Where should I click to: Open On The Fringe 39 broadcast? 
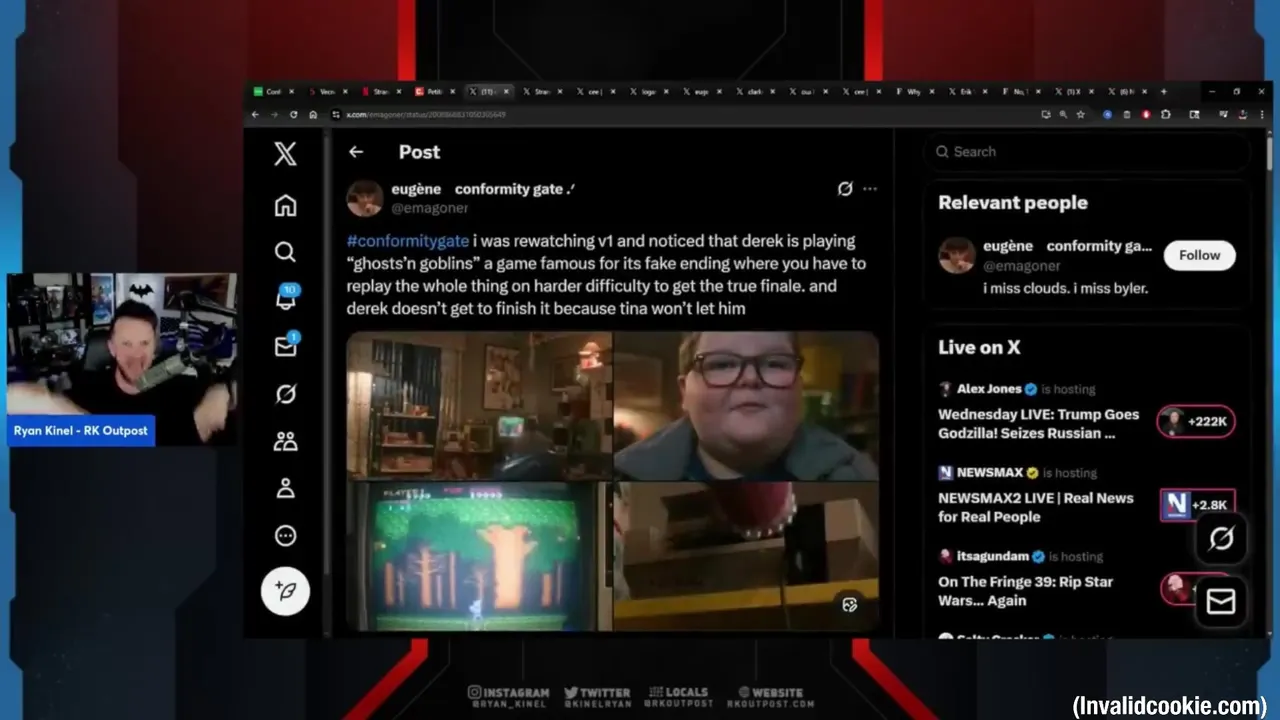(1025, 591)
